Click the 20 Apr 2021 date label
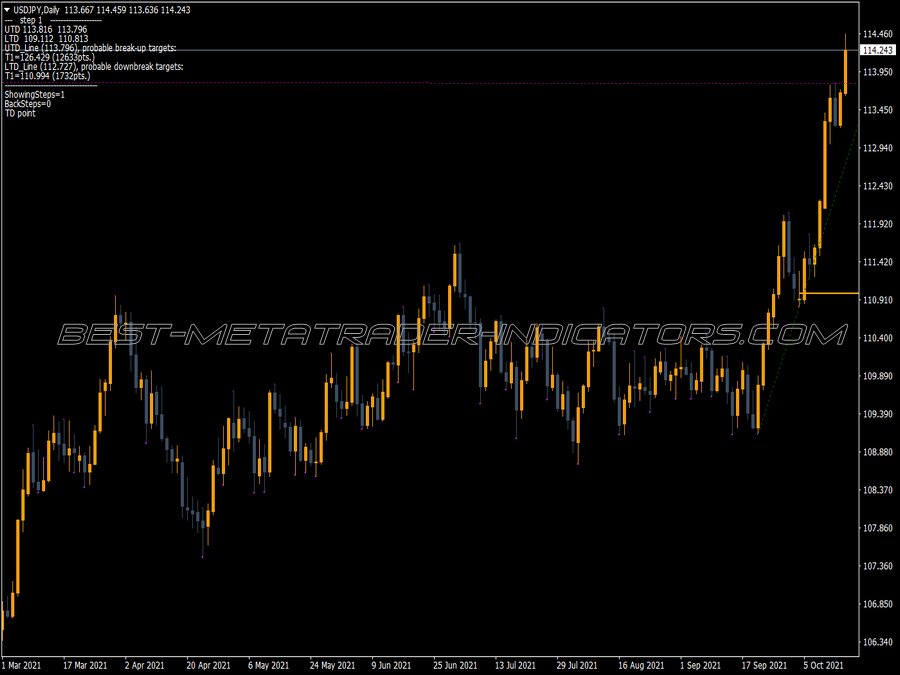The height and width of the screenshot is (675, 900). coord(208,665)
